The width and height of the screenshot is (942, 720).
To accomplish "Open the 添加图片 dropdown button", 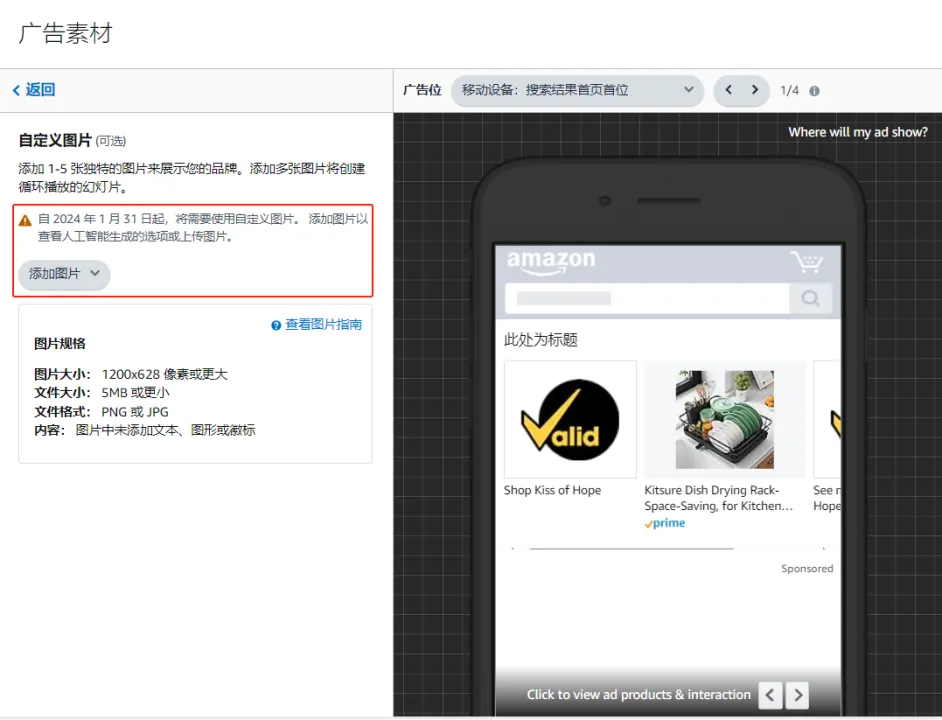I will (64, 274).
